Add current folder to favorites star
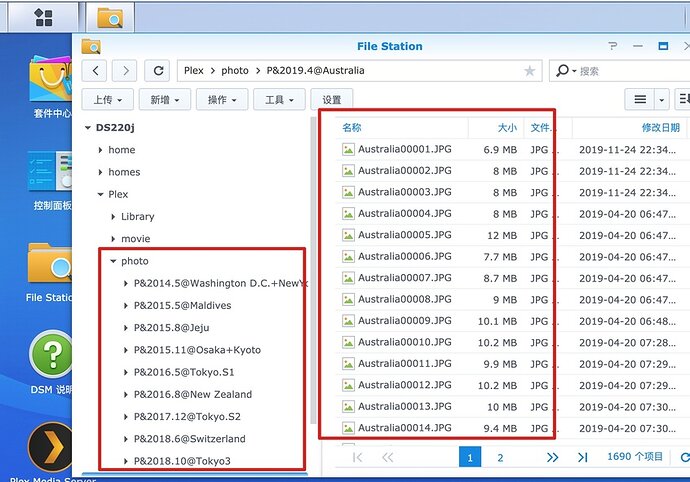Image resolution: width=690 pixels, height=482 pixels. 529,71
